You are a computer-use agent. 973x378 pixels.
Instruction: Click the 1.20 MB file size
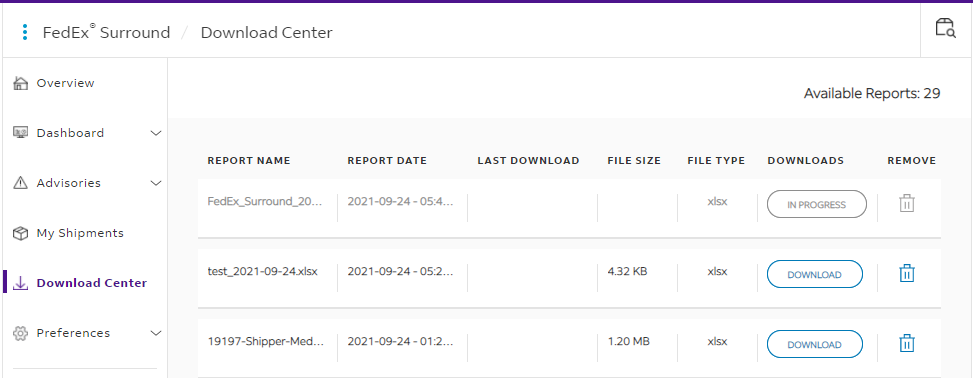click(x=628, y=341)
